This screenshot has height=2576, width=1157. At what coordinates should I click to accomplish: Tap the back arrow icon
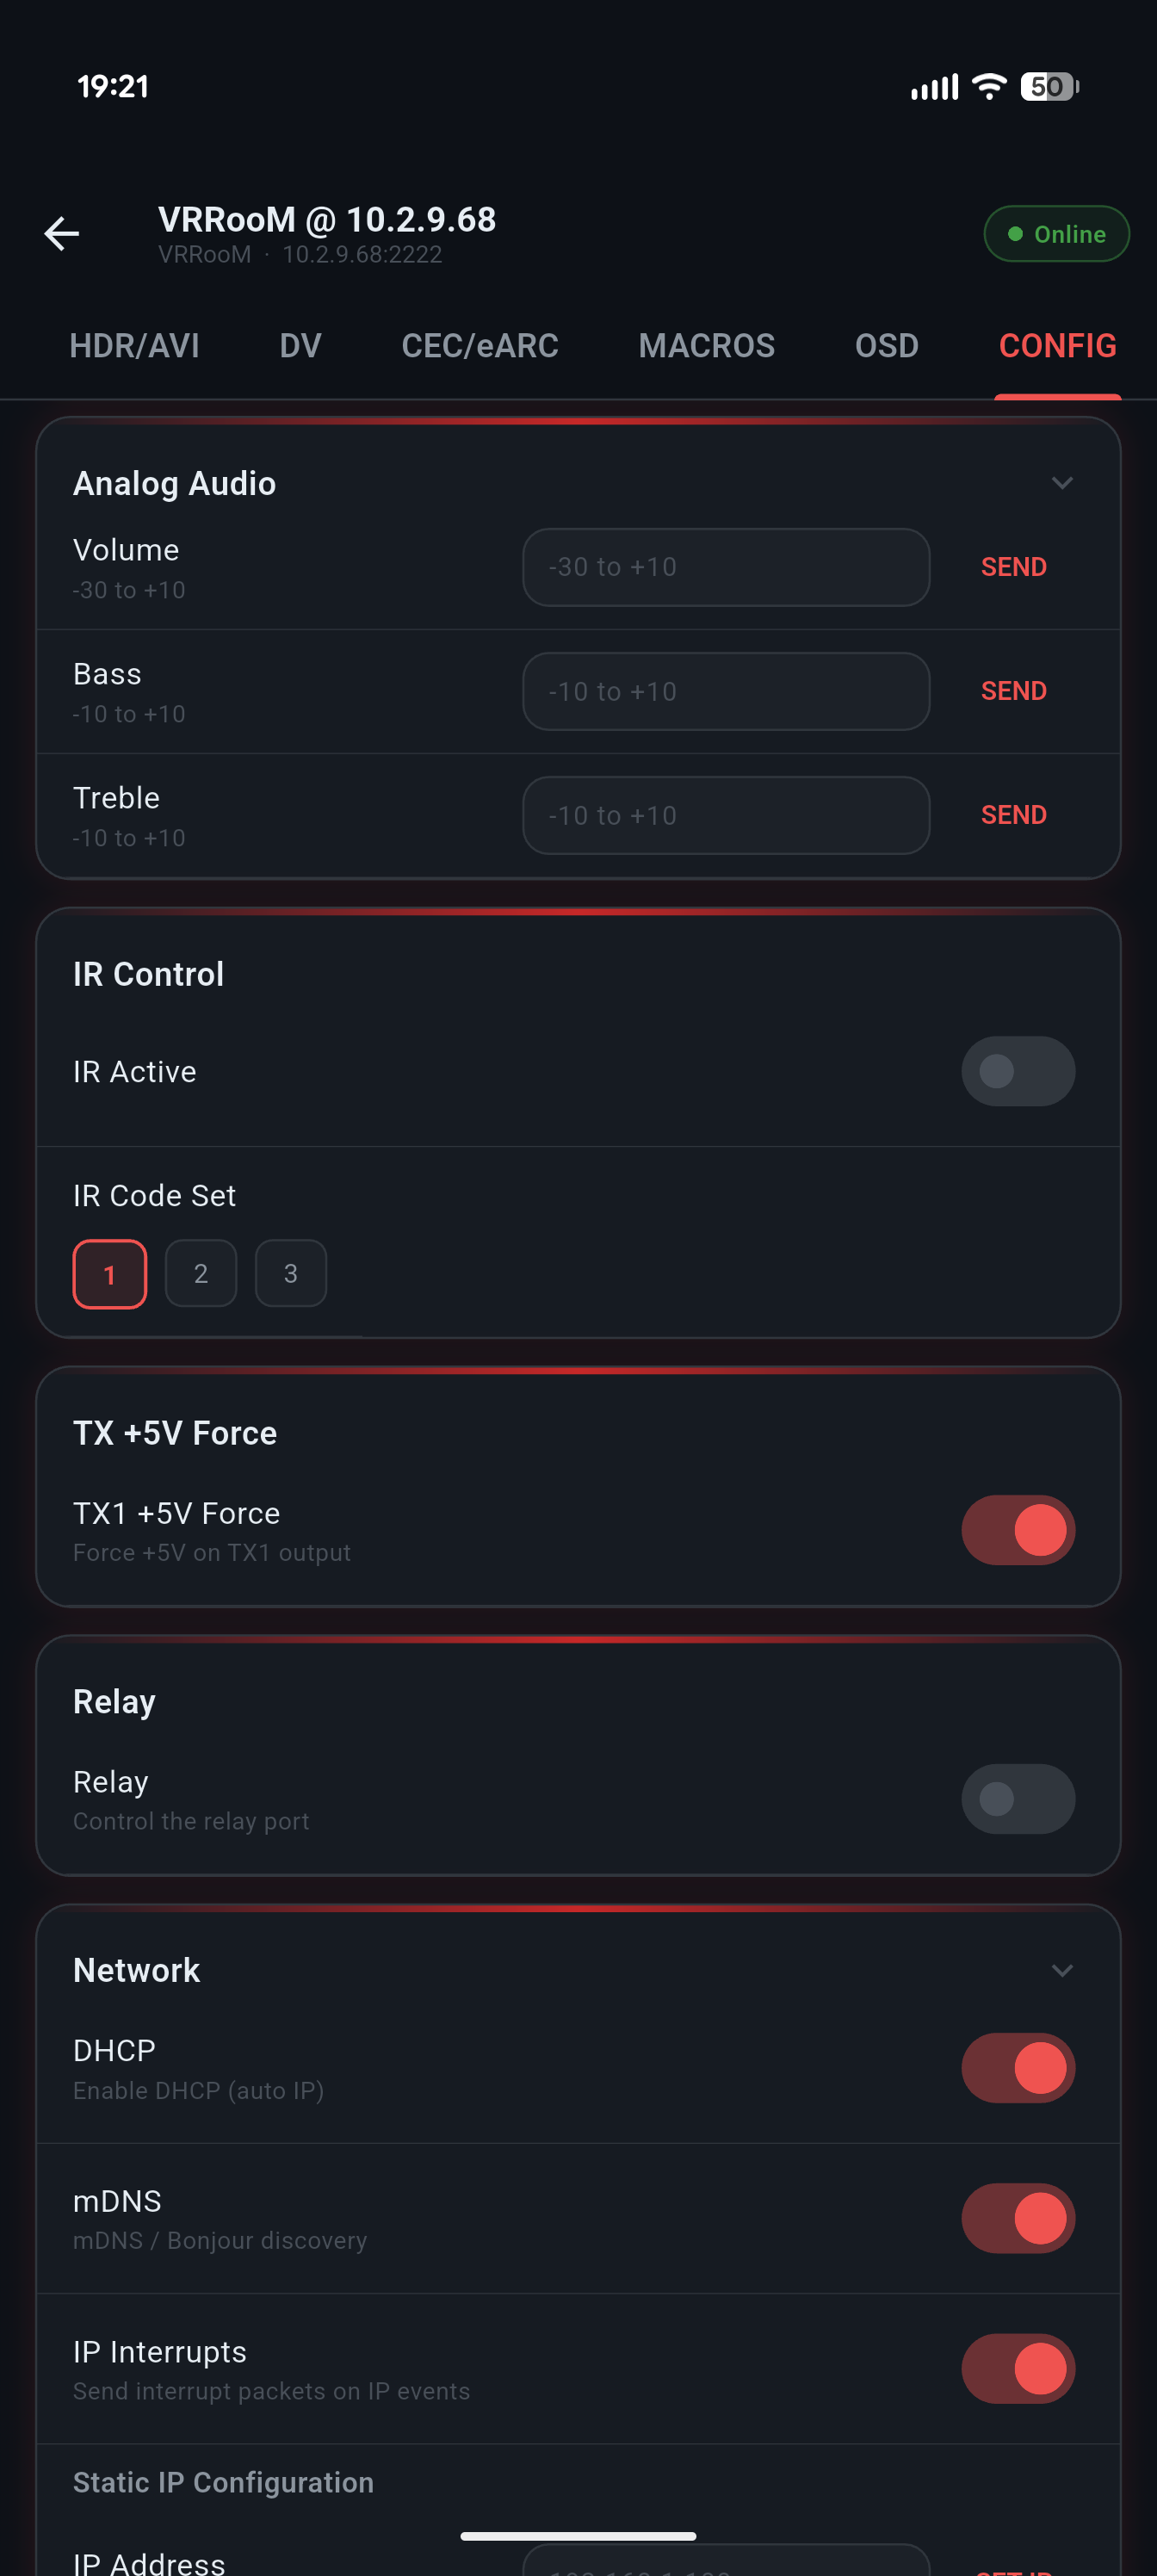click(x=62, y=234)
